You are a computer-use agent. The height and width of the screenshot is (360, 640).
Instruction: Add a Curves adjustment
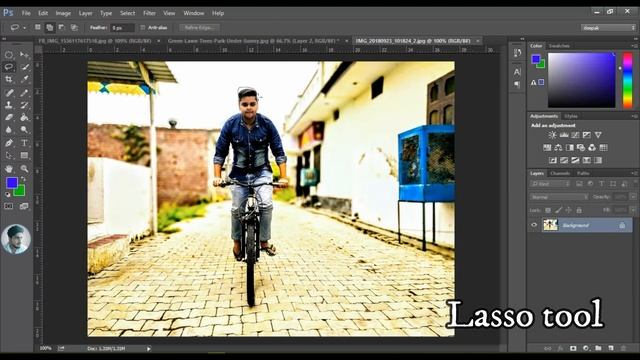pyautogui.click(x=575, y=135)
